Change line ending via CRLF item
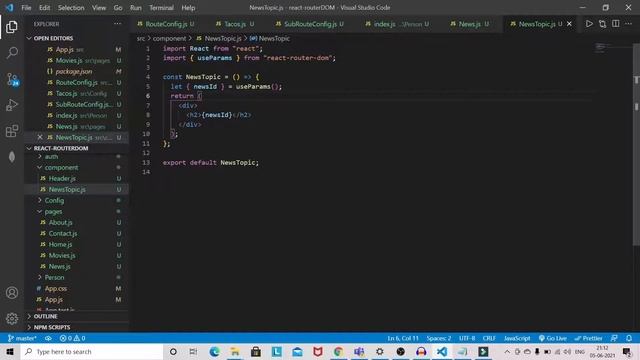Viewport: 640px width, 360px height. pyautogui.click(x=489, y=338)
